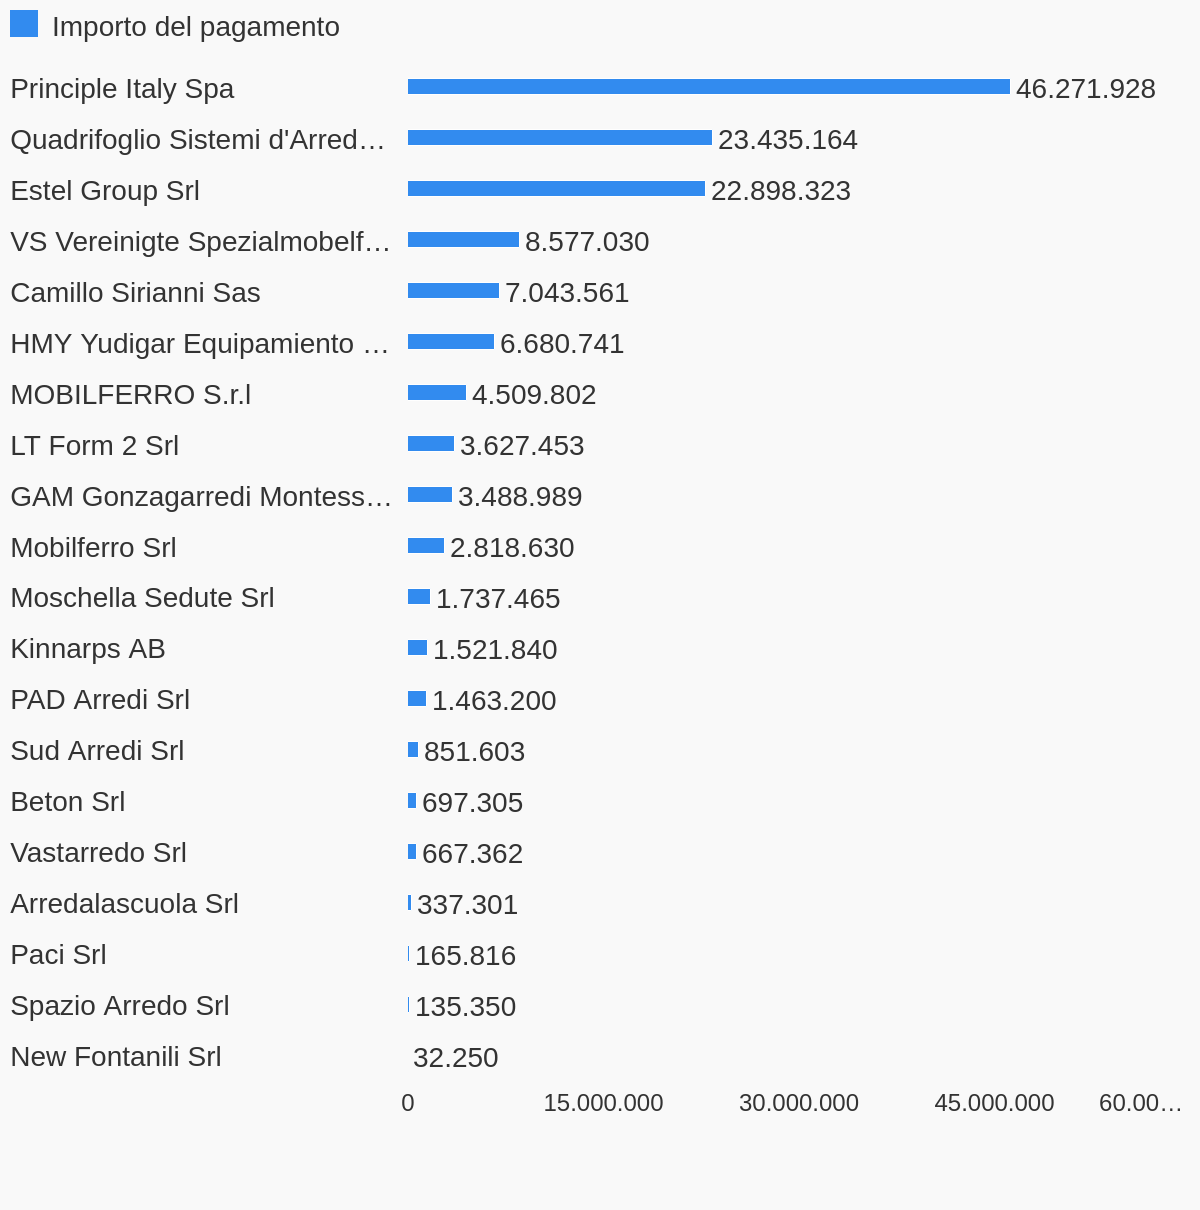Click the Kinnarps AB bar
This screenshot has height=1210, width=1200.
click(x=417, y=648)
